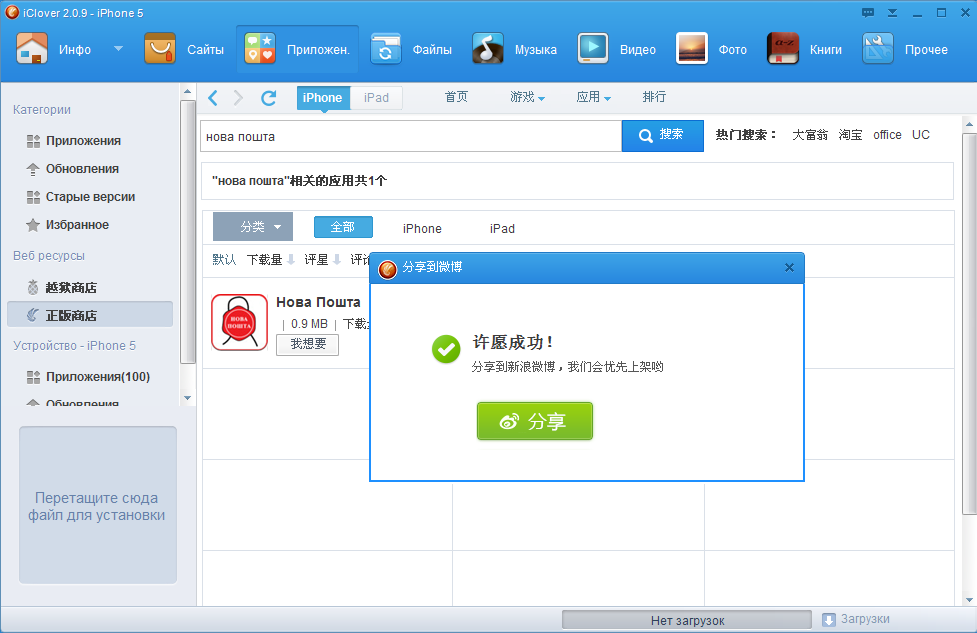Open the Музыка note icon
The width and height of the screenshot is (977, 633).
coord(488,49)
